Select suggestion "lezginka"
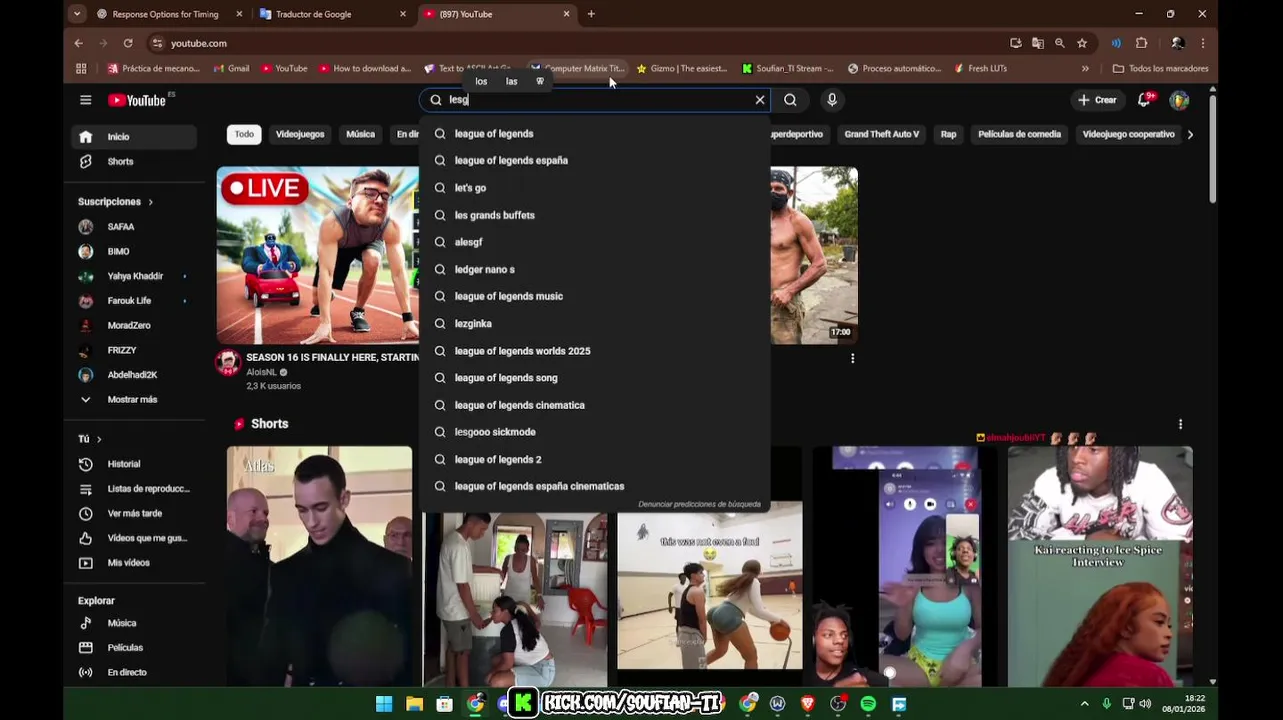The width and height of the screenshot is (1283, 720). (594, 324)
